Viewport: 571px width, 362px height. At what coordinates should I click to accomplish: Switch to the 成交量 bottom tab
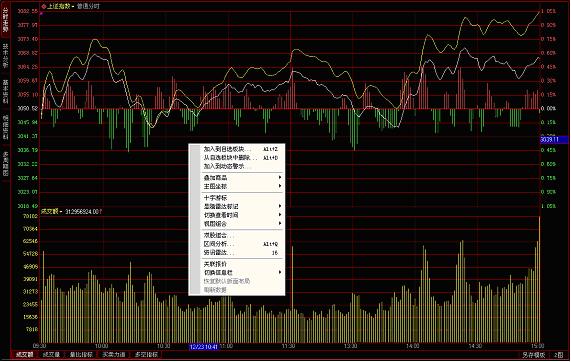tap(51, 354)
